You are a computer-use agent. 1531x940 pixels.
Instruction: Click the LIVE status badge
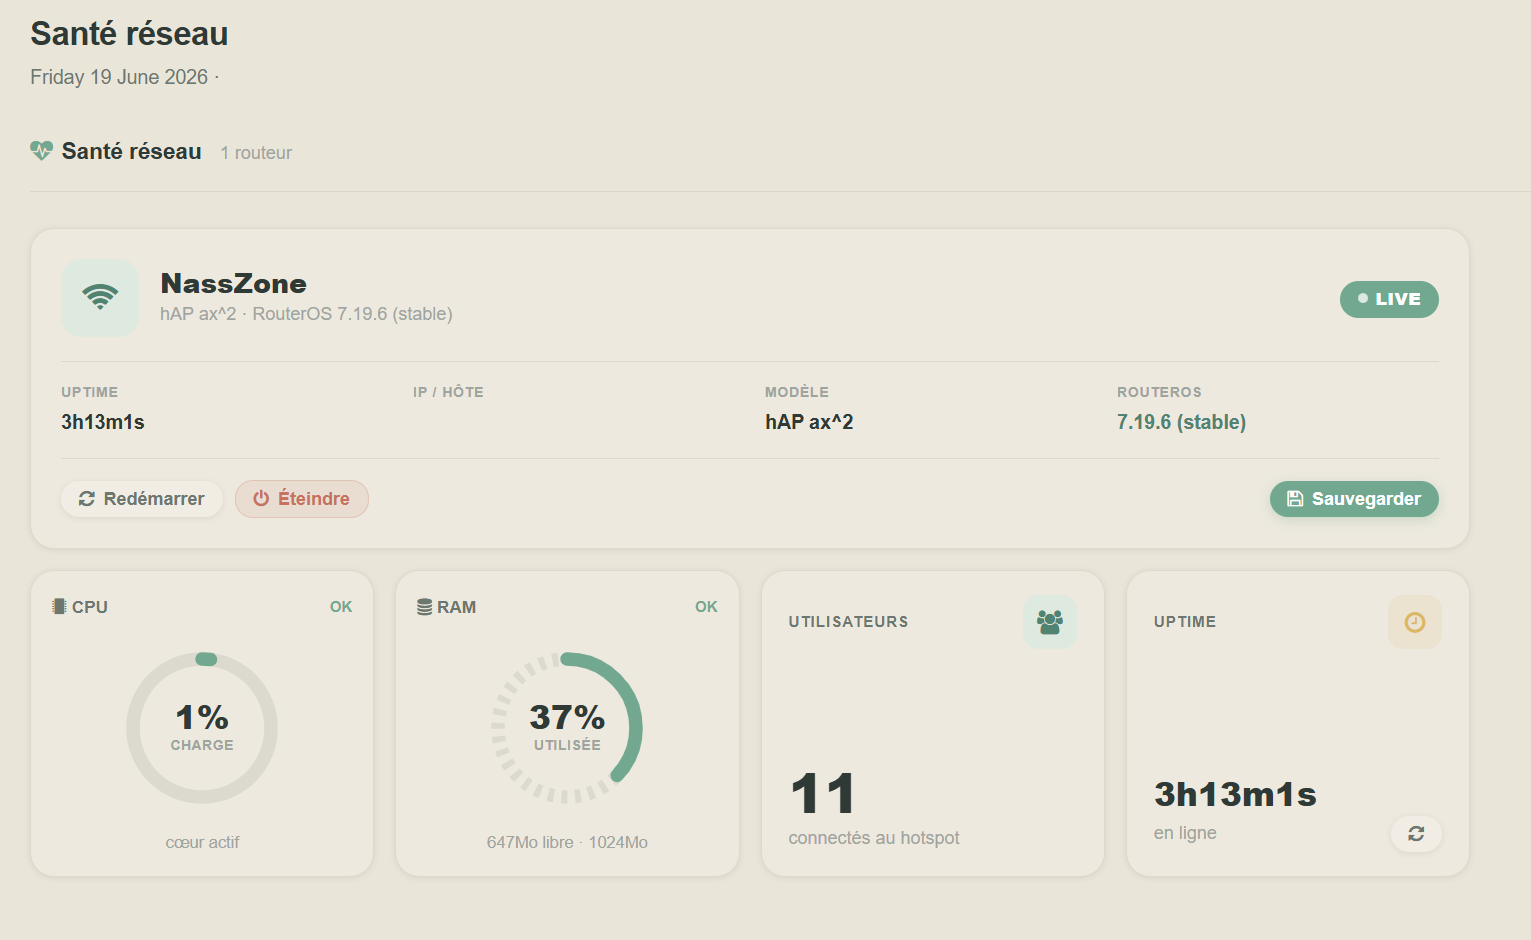pos(1389,299)
